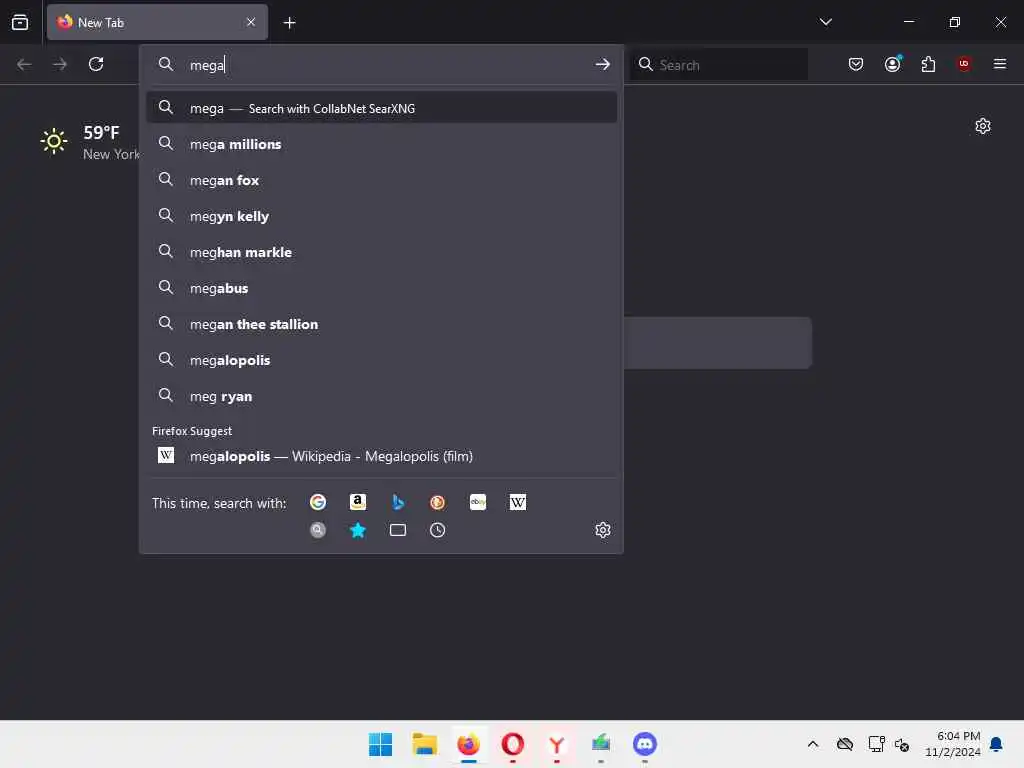The width and height of the screenshot is (1024, 768).
Task: Click the sun weather icon
Action: (54, 141)
